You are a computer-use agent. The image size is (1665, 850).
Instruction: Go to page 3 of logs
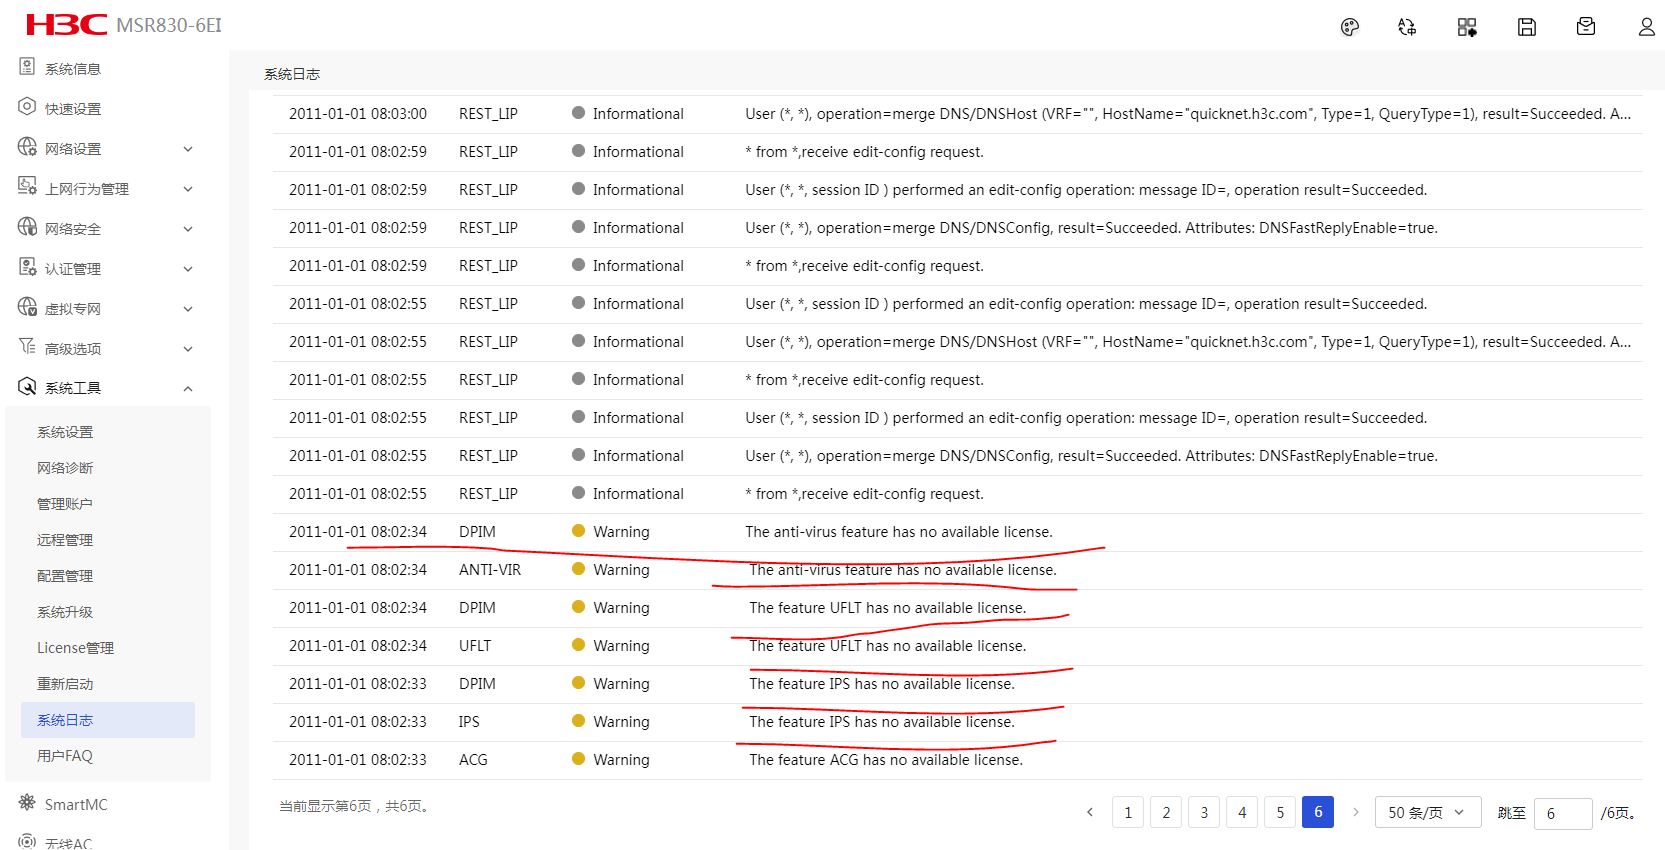(1204, 812)
